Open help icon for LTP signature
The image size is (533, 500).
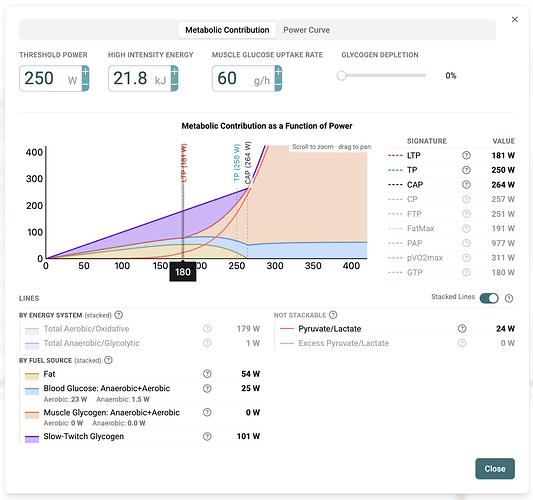coord(466,155)
